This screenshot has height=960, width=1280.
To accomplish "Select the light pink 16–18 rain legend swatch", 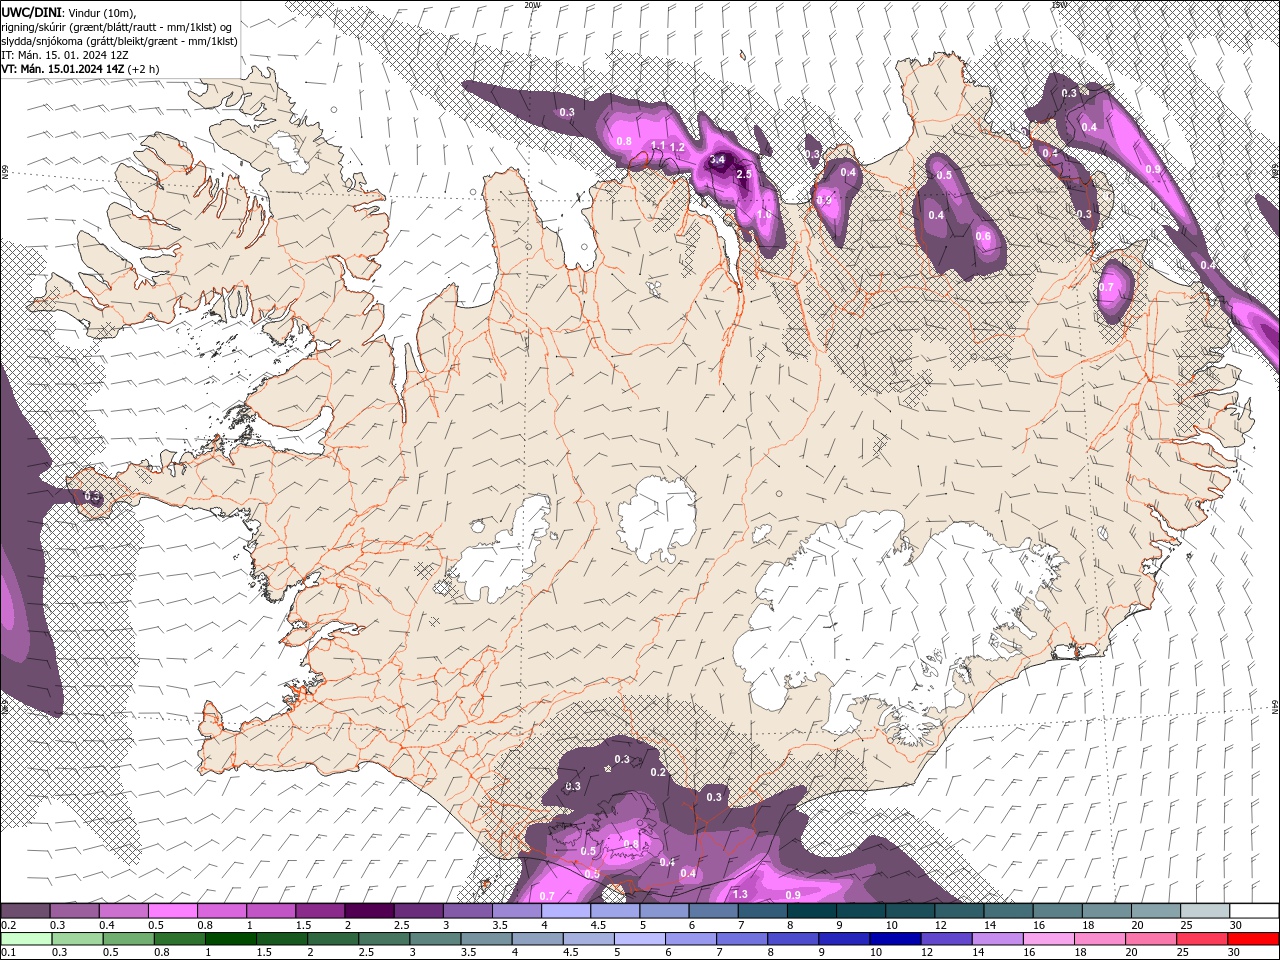I will pyautogui.click(x=1048, y=938).
